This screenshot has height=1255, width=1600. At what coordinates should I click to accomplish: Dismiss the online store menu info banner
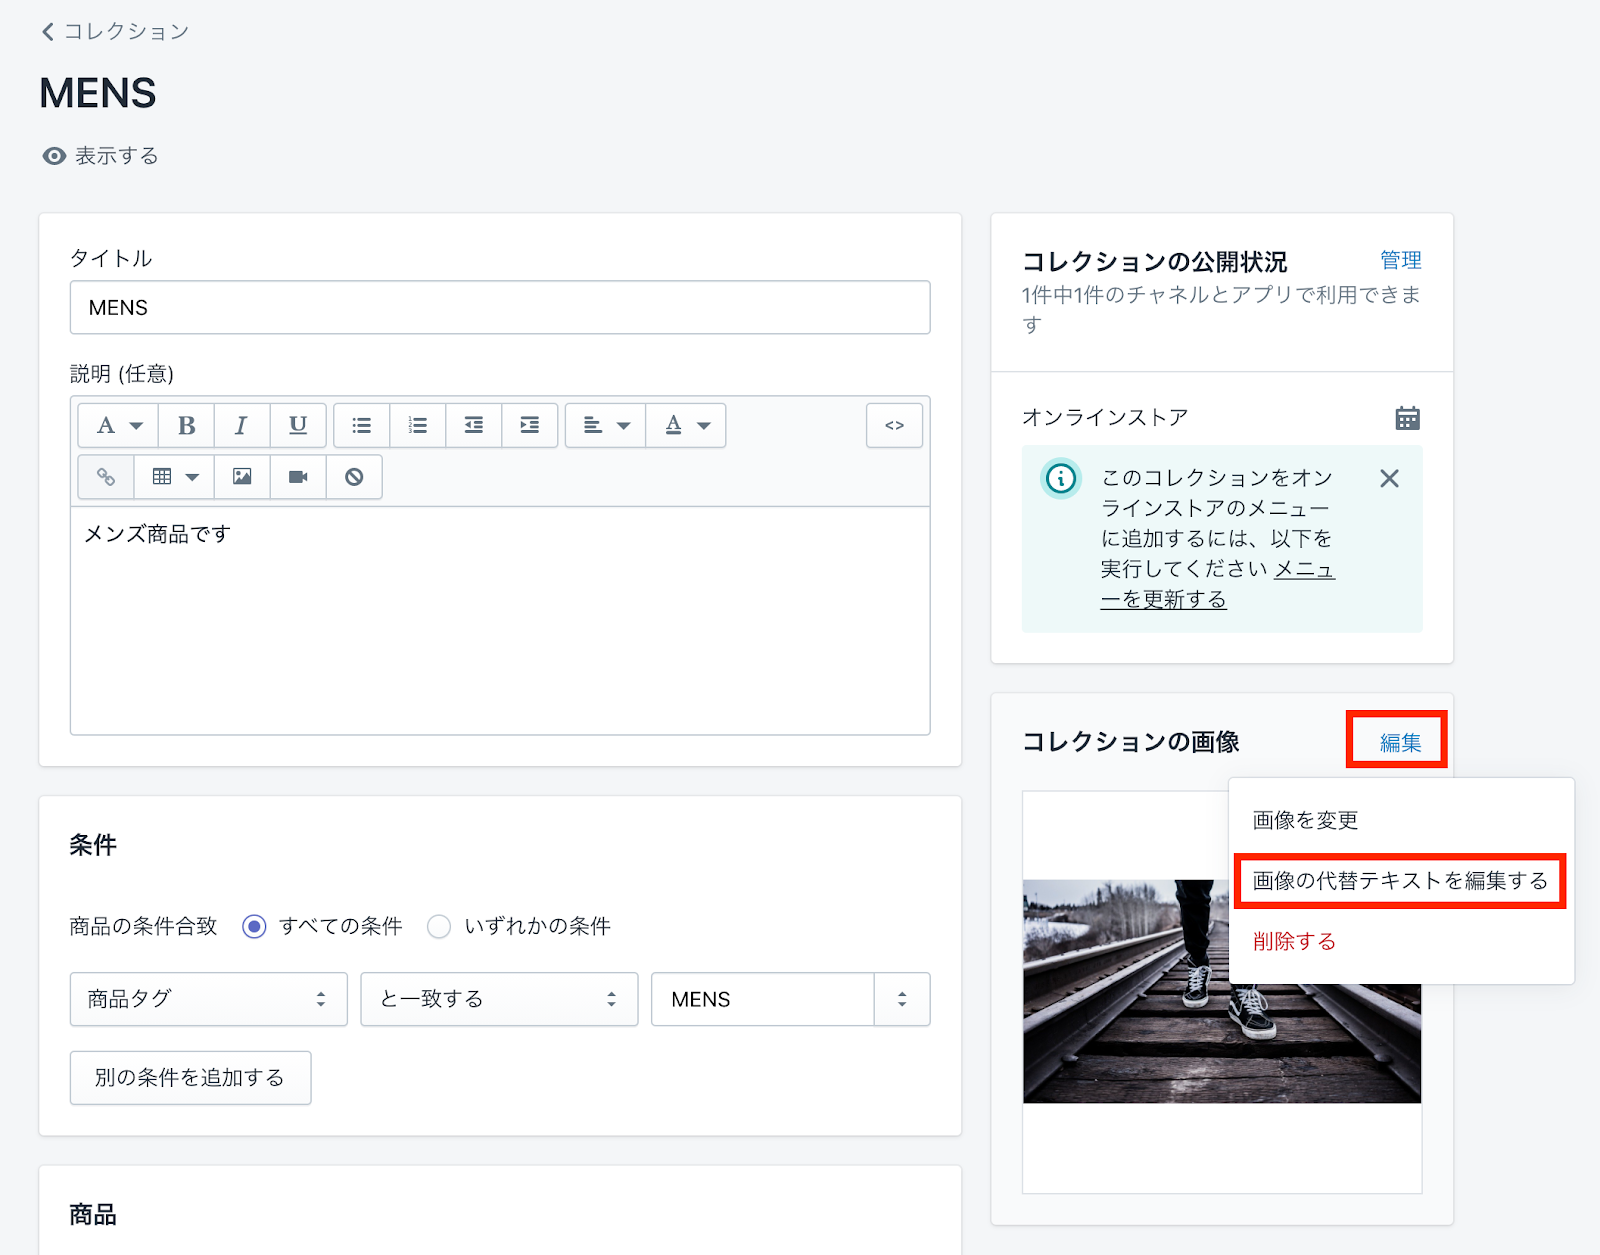tap(1389, 479)
